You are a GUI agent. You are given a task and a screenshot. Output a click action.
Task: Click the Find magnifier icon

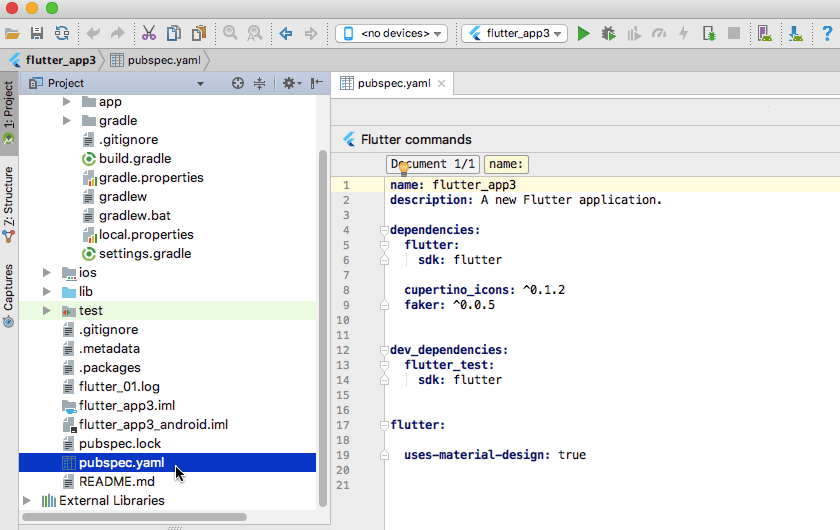coord(230,33)
